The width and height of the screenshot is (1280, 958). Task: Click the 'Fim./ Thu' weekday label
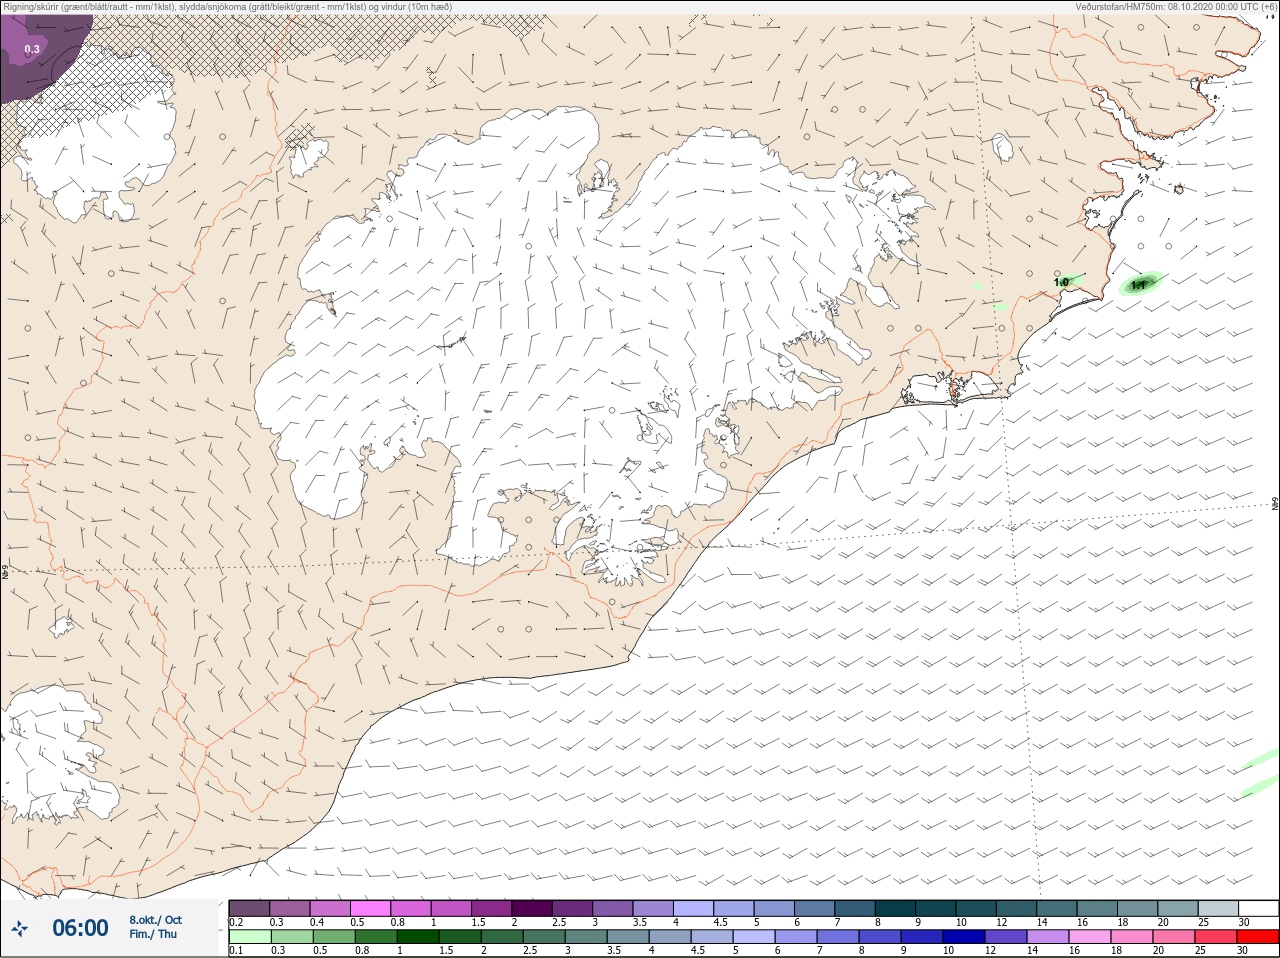coord(153,934)
